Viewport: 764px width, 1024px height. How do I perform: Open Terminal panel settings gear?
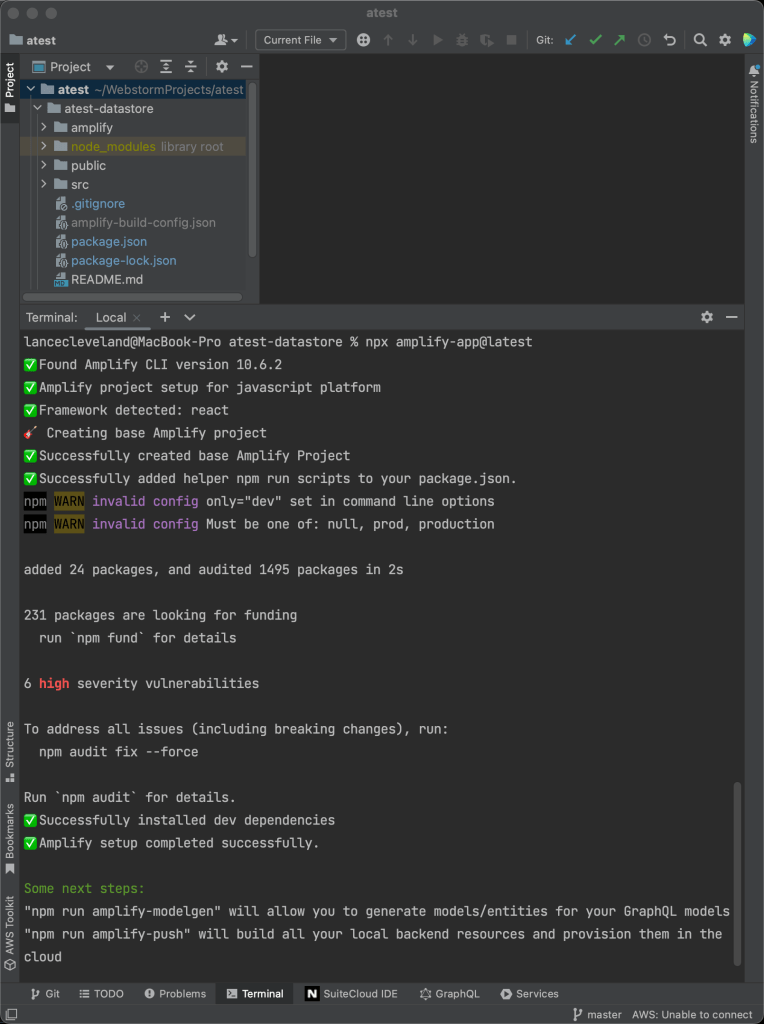(707, 317)
